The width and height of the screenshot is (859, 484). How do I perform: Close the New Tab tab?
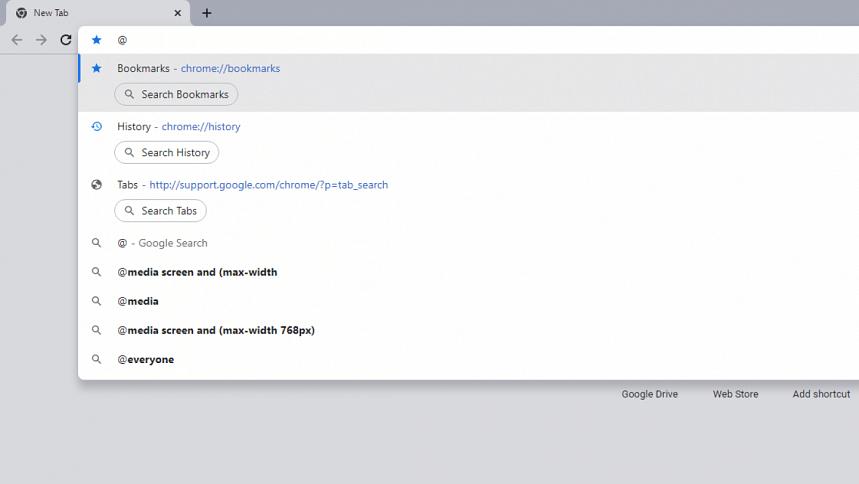177,13
